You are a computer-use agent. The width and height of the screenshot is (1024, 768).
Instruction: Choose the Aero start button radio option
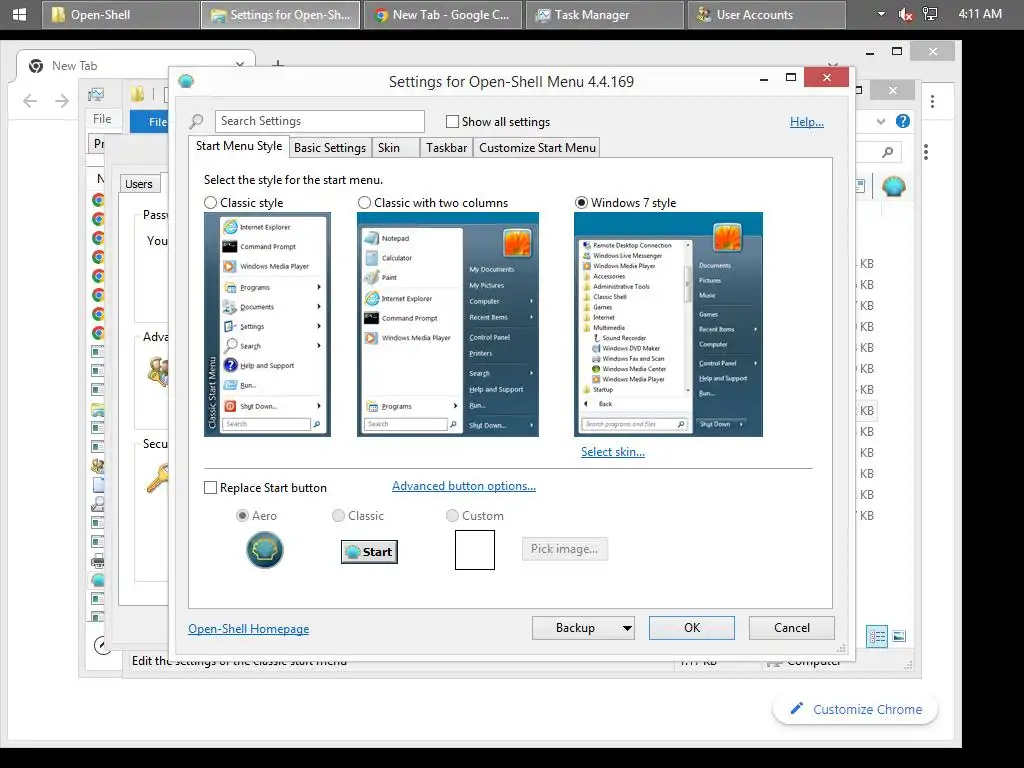(x=242, y=515)
